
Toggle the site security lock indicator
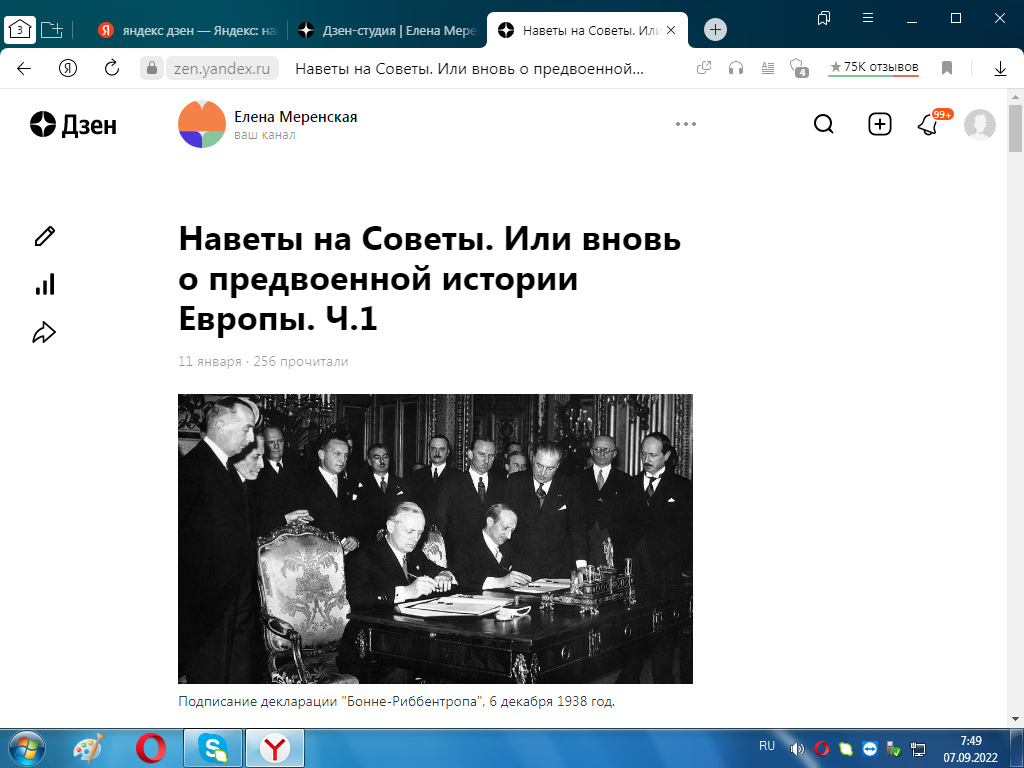[151, 69]
